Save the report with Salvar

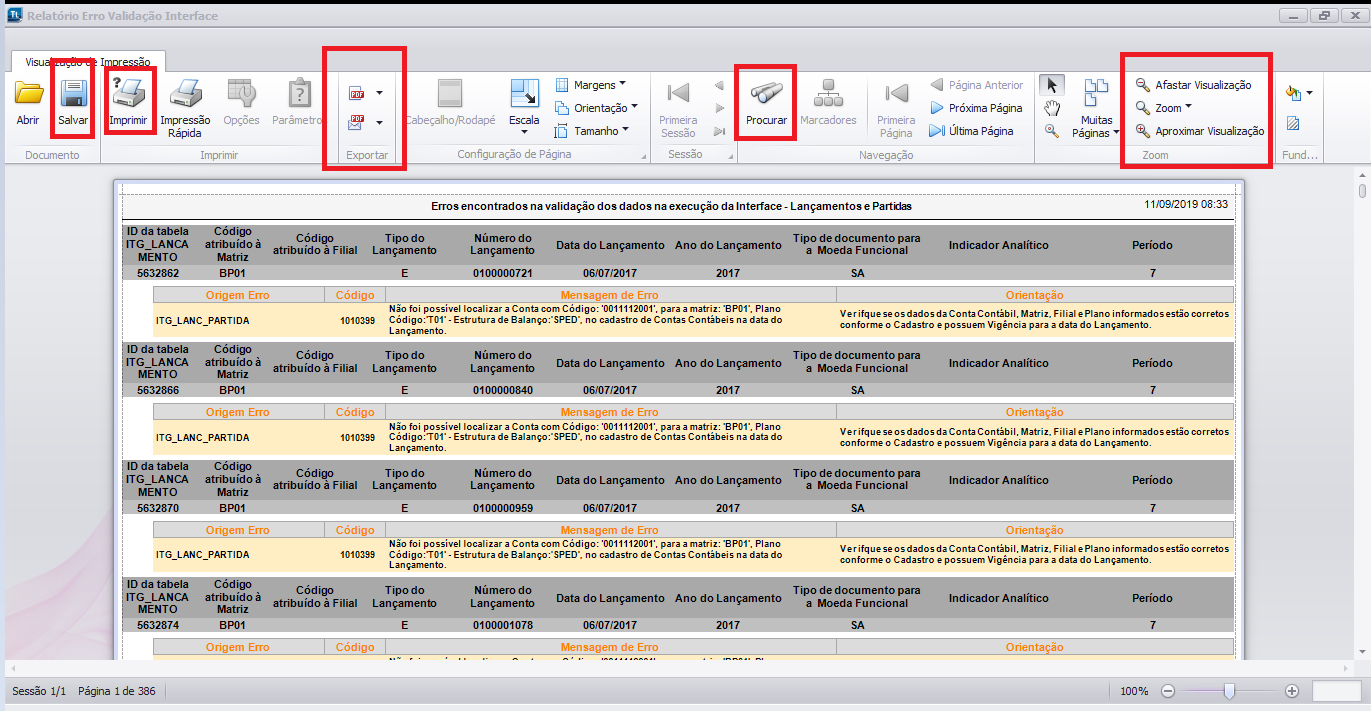point(73,103)
